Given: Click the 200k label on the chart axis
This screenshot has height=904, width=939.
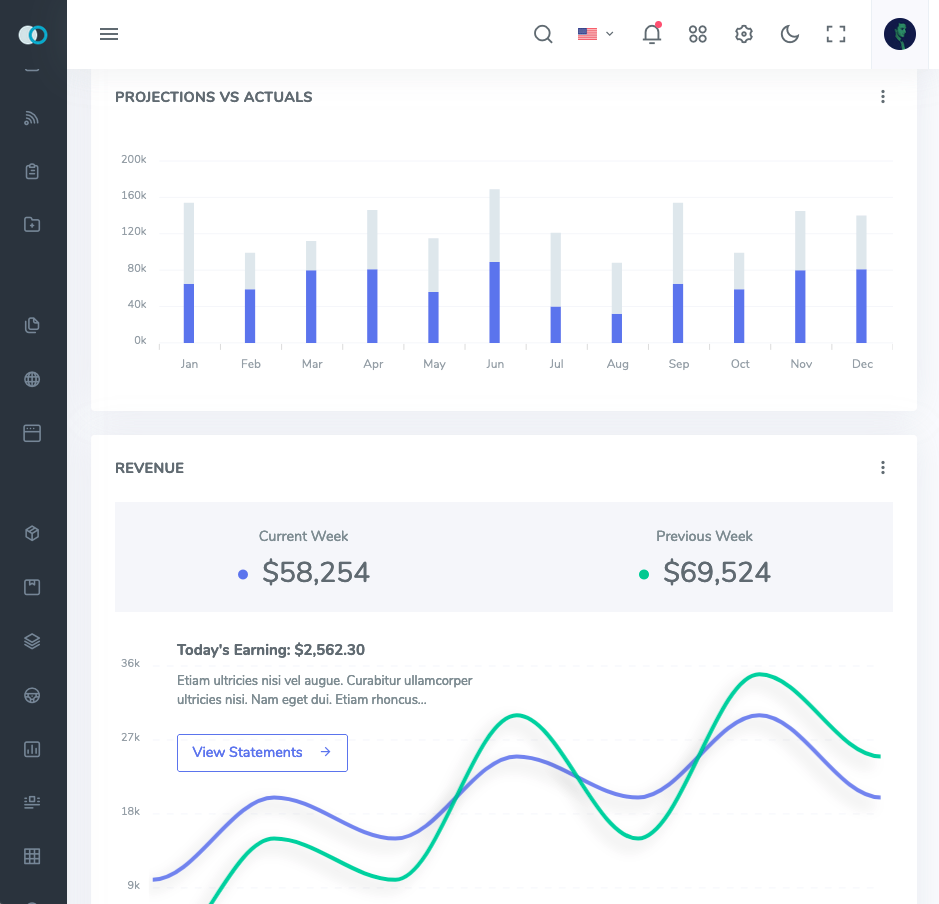Looking at the screenshot, I should click(x=134, y=159).
